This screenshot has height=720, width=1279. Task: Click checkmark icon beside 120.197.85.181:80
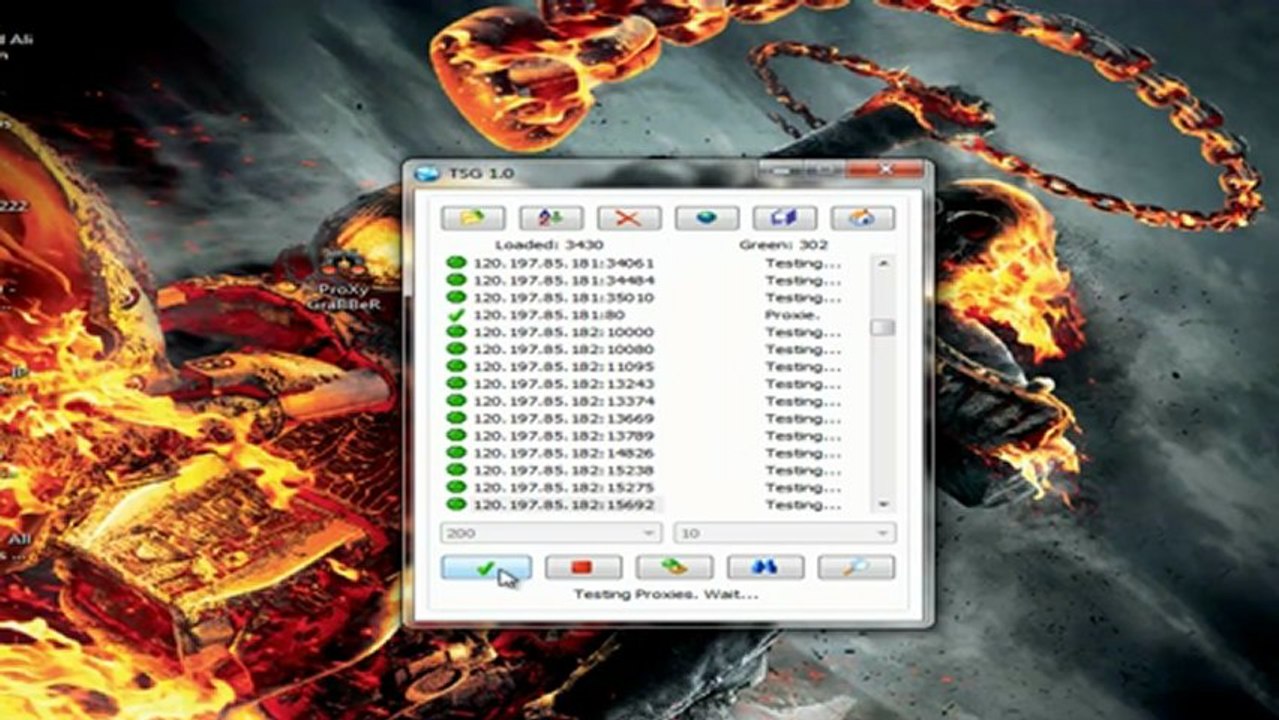point(456,315)
